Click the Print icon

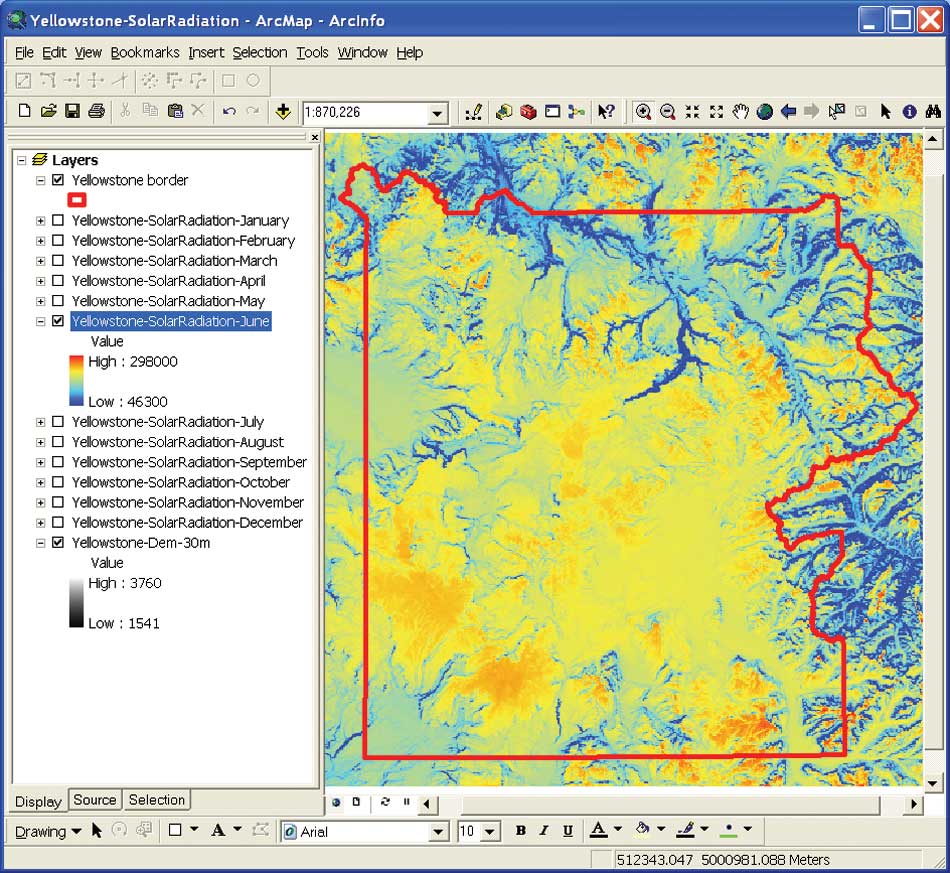(96, 112)
